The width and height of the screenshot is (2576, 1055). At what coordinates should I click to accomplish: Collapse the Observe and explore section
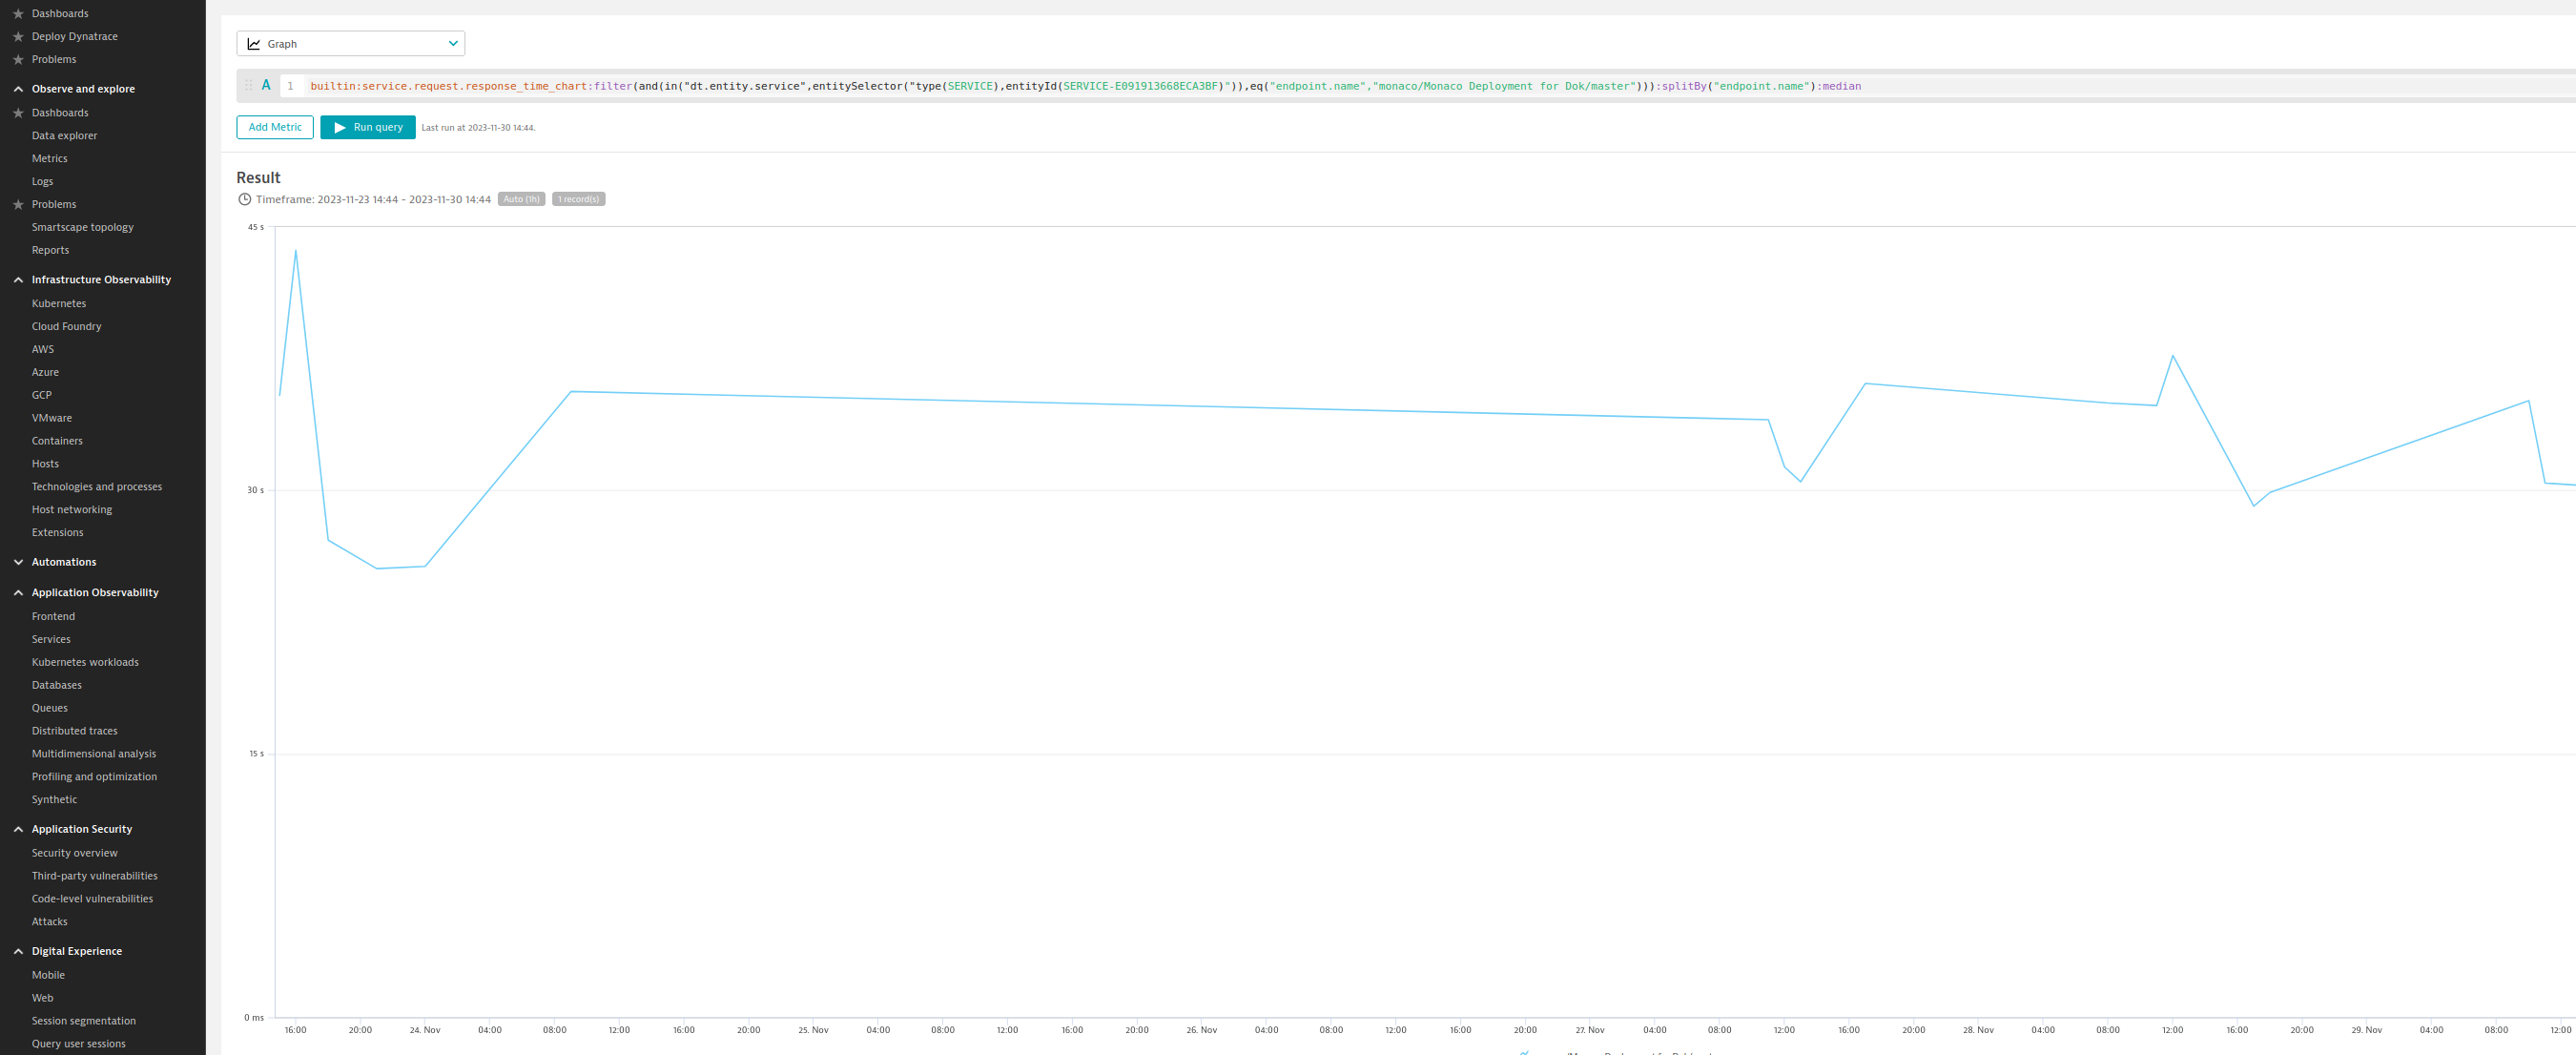[x=17, y=89]
